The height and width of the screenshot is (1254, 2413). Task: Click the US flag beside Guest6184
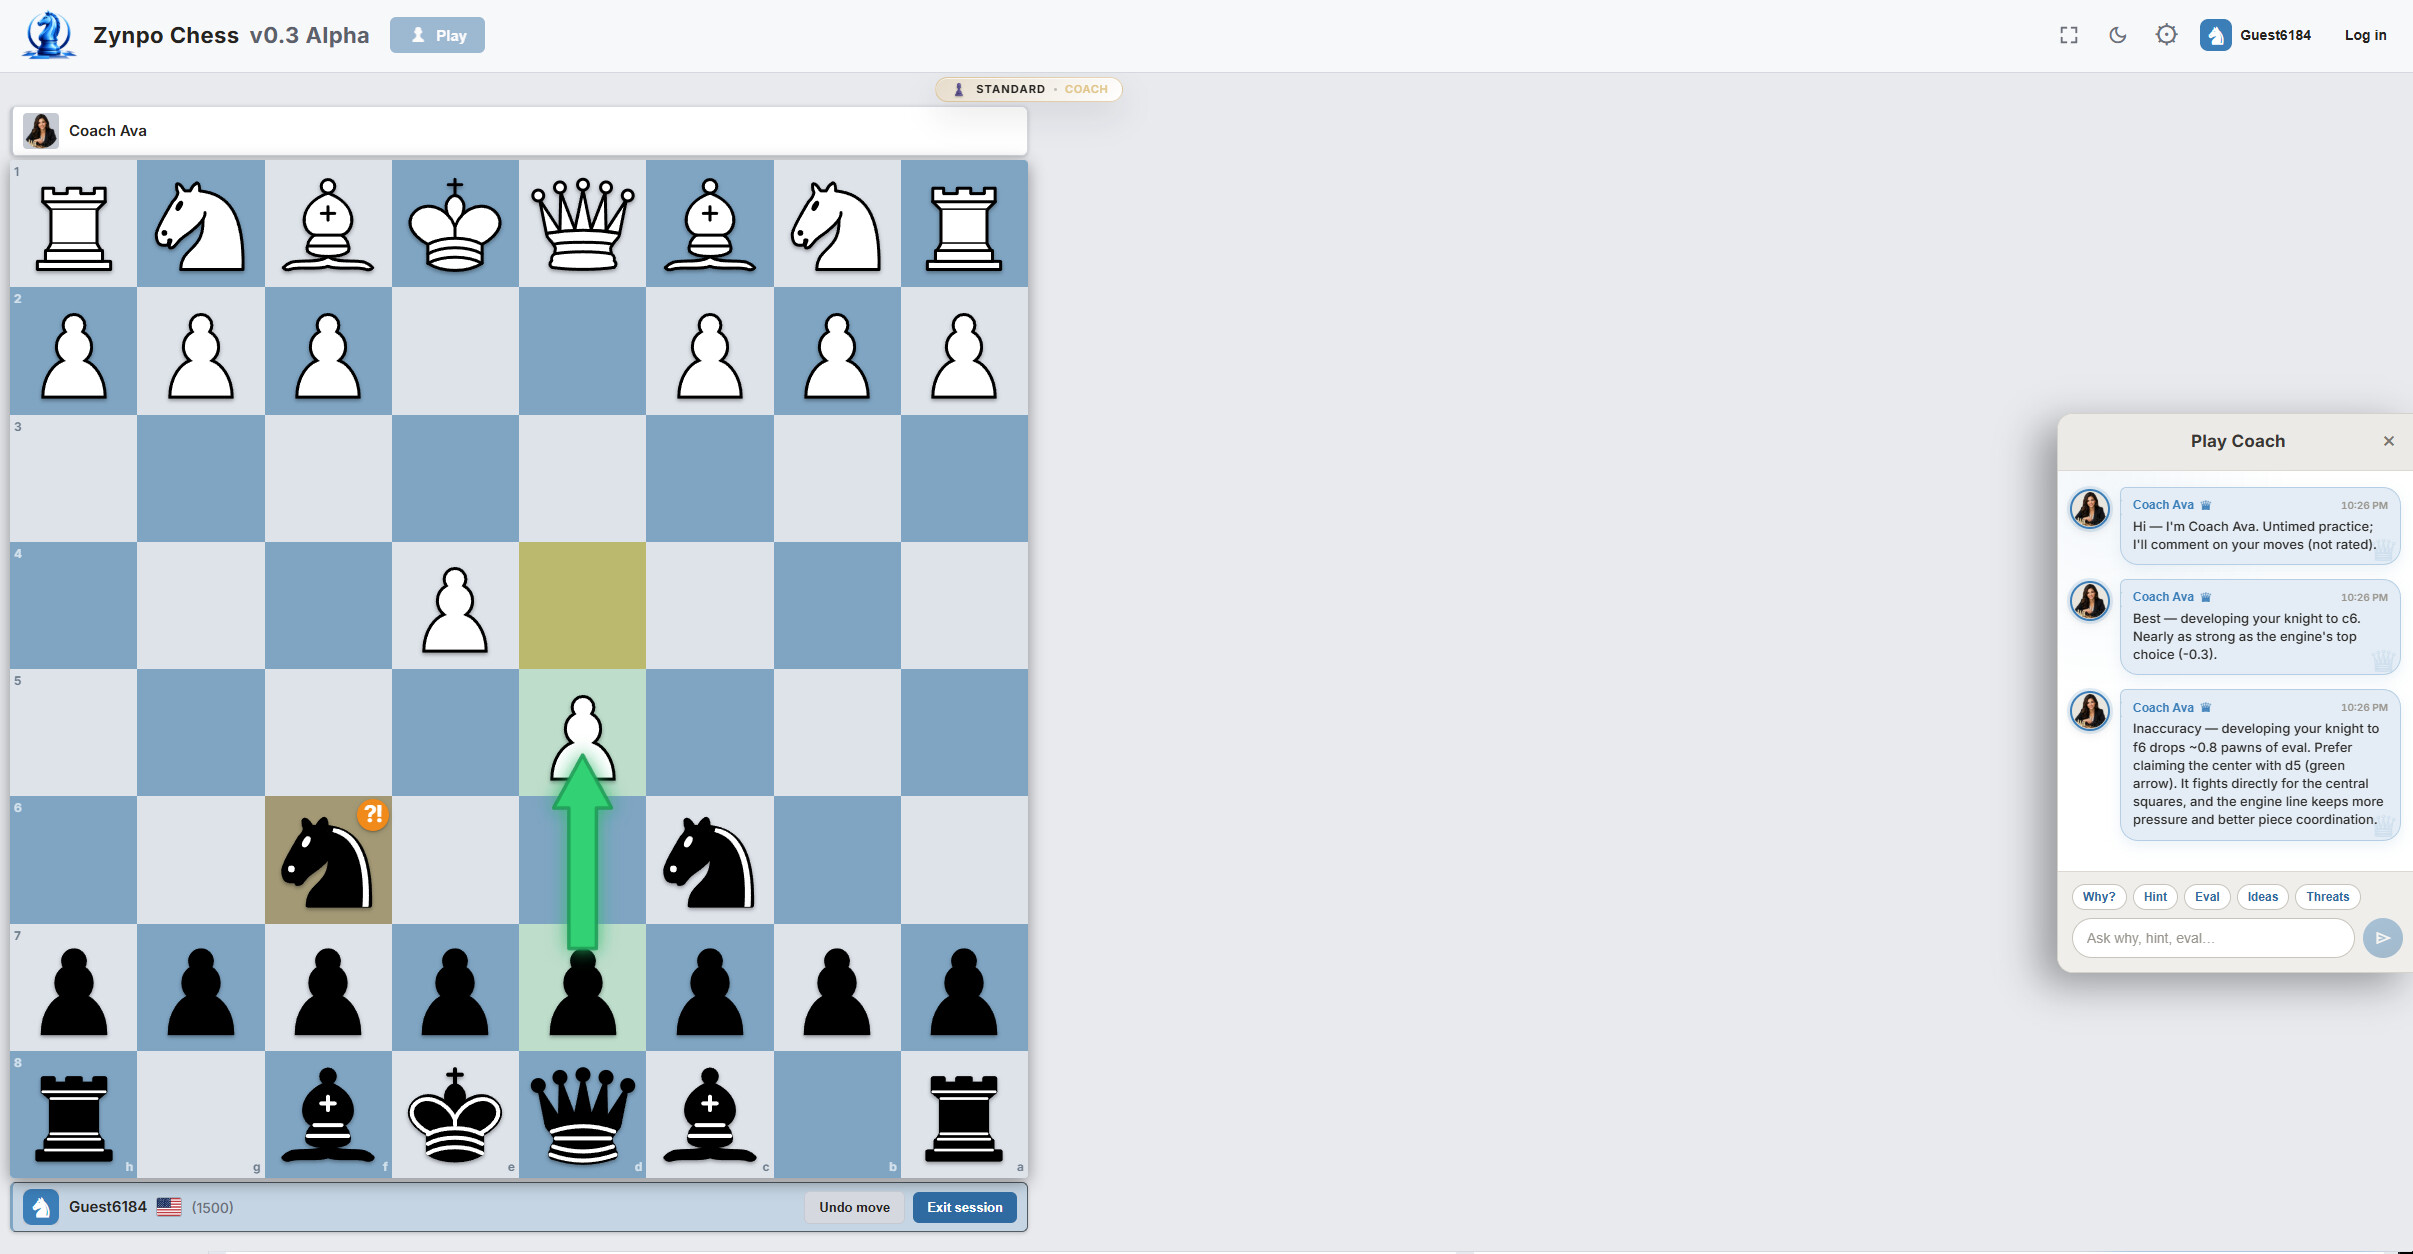pos(169,1207)
